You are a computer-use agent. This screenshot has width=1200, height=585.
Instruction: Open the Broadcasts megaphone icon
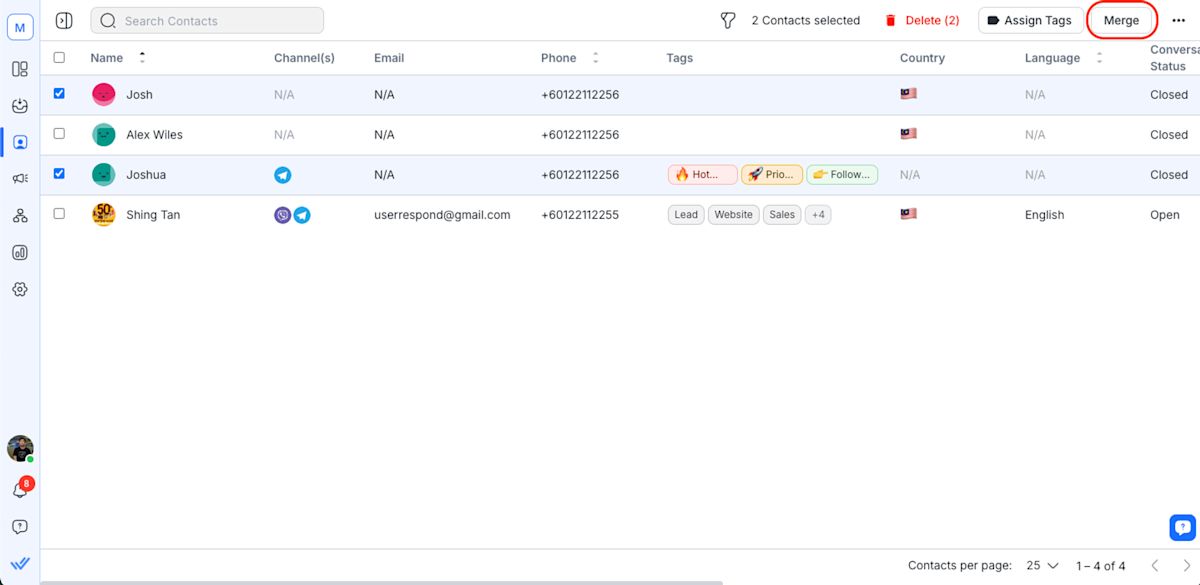20,179
